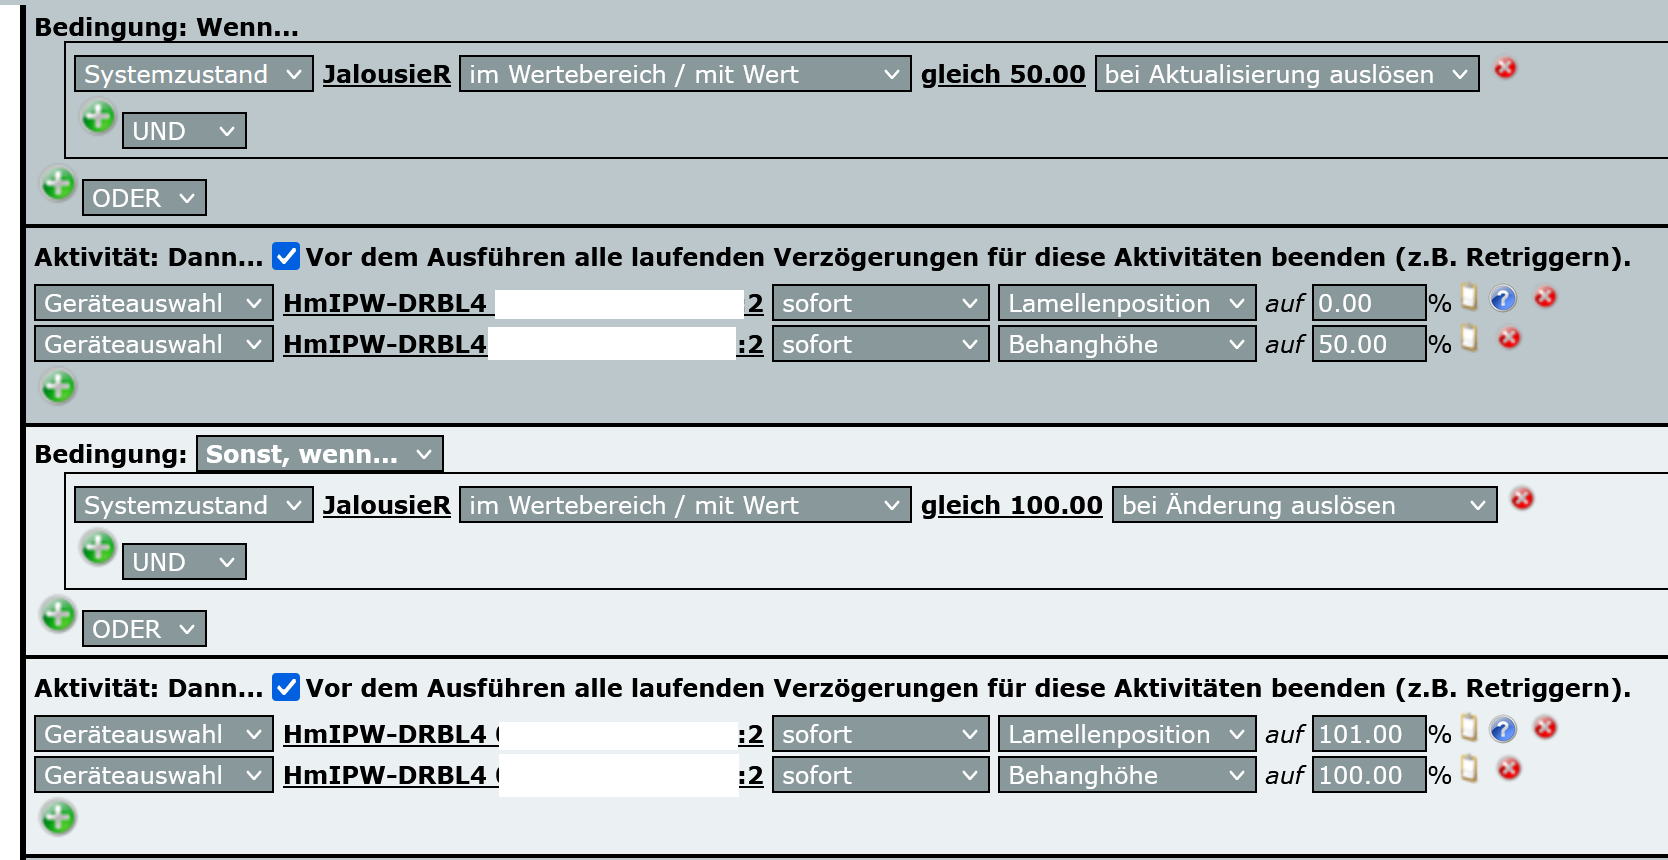This screenshot has width=1668, height=860.
Task: Open sofort dropdown in Lamellenposition 0.00 row
Action: point(881,303)
